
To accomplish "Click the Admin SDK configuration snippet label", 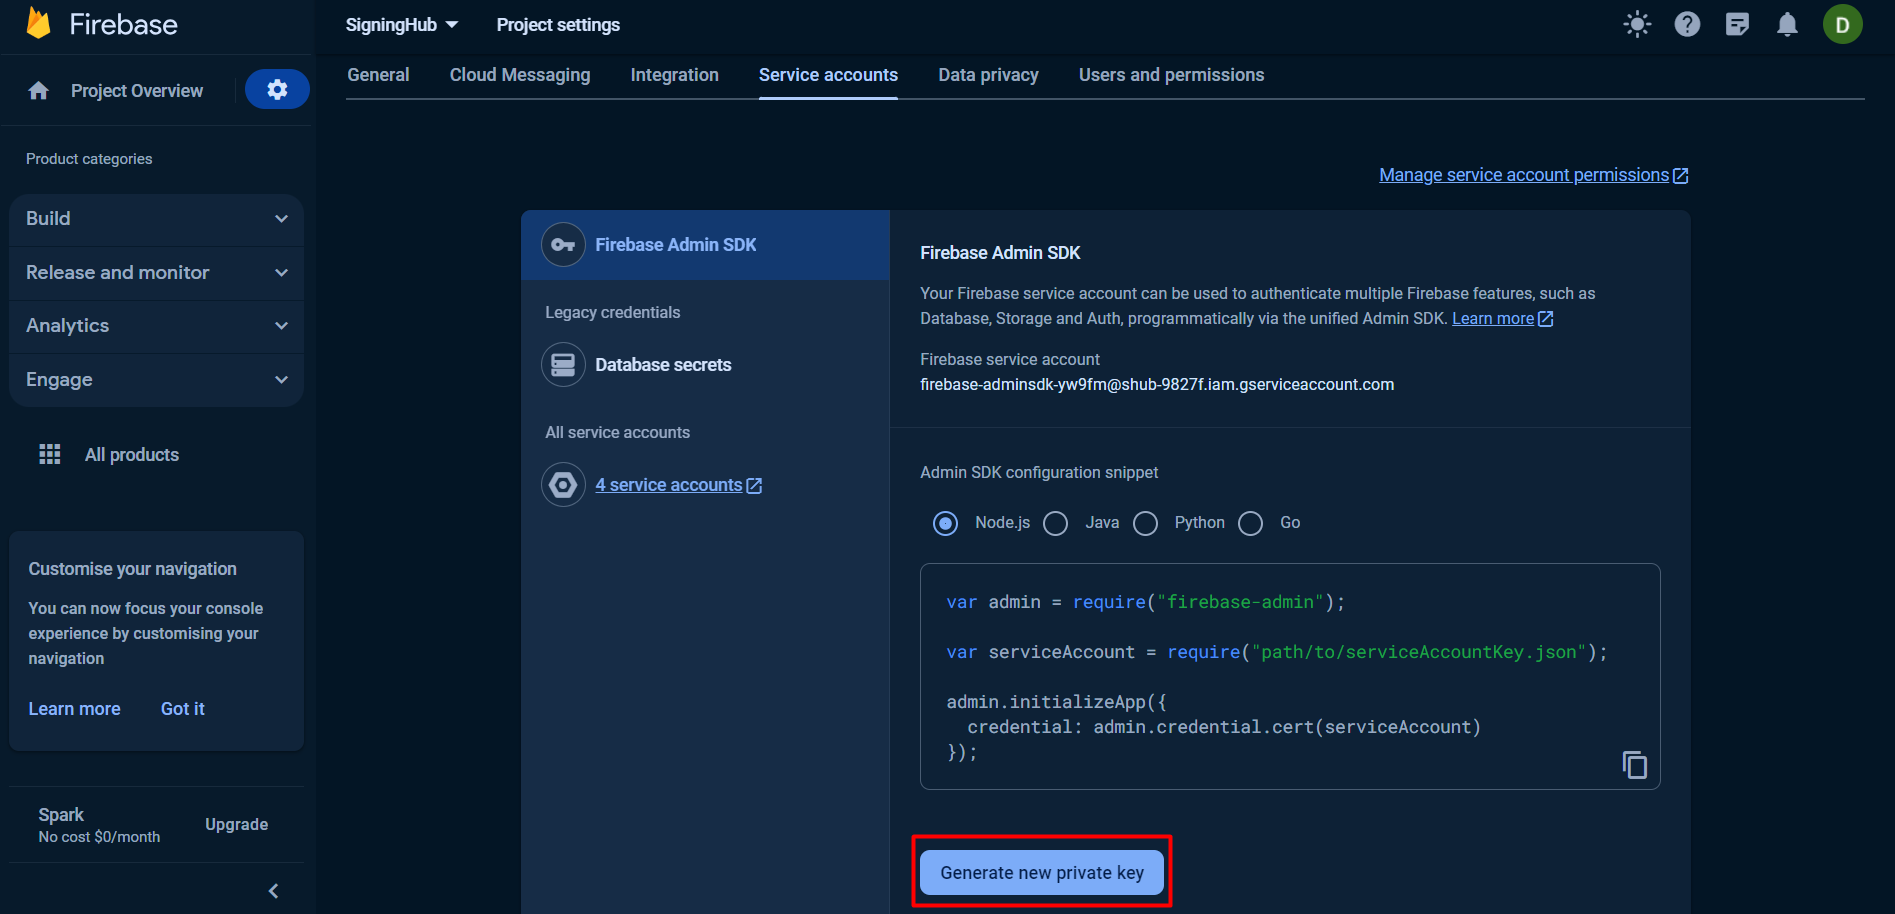I will [1039, 472].
